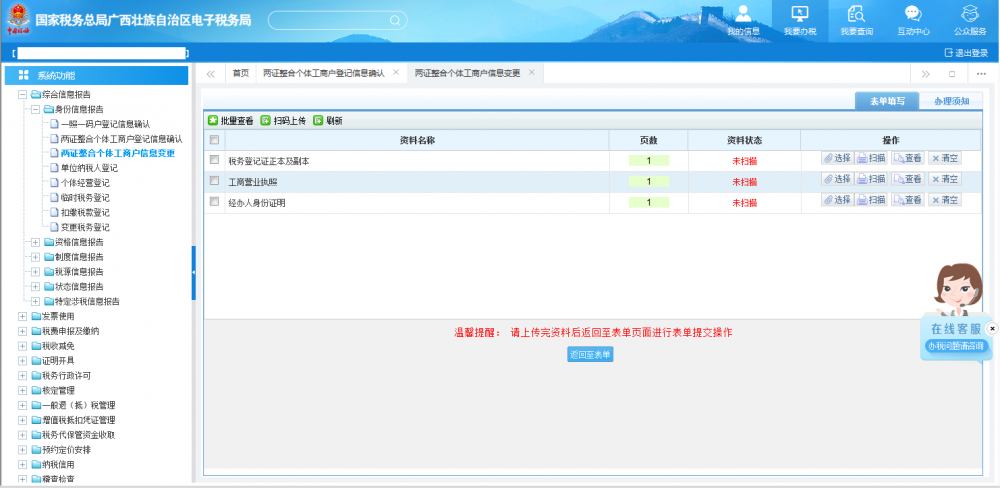
Task: Expand the 发票使用 tree node
Action: (22, 316)
